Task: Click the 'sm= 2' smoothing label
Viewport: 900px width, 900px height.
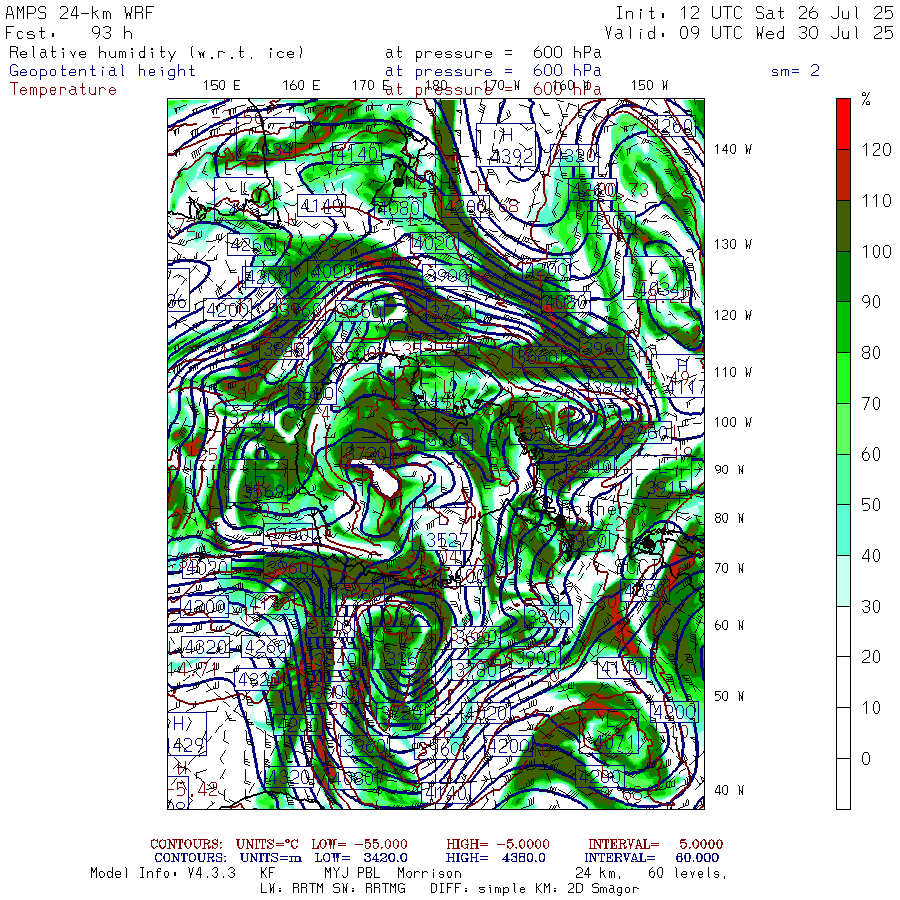Action: click(x=796, y=71)
